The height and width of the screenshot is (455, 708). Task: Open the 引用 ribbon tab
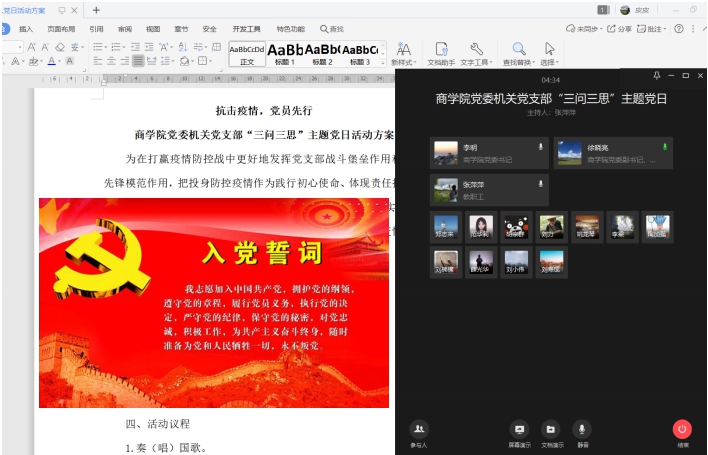point(96,29)
